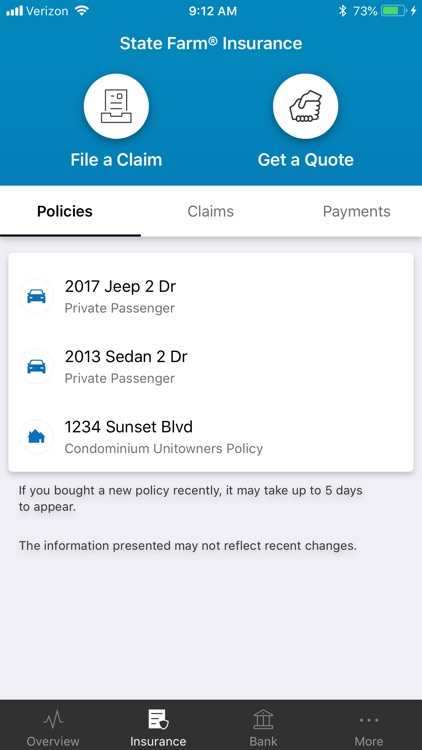Tap the battery indicator in status bar
422x750 pixels.
coord(394,11)
